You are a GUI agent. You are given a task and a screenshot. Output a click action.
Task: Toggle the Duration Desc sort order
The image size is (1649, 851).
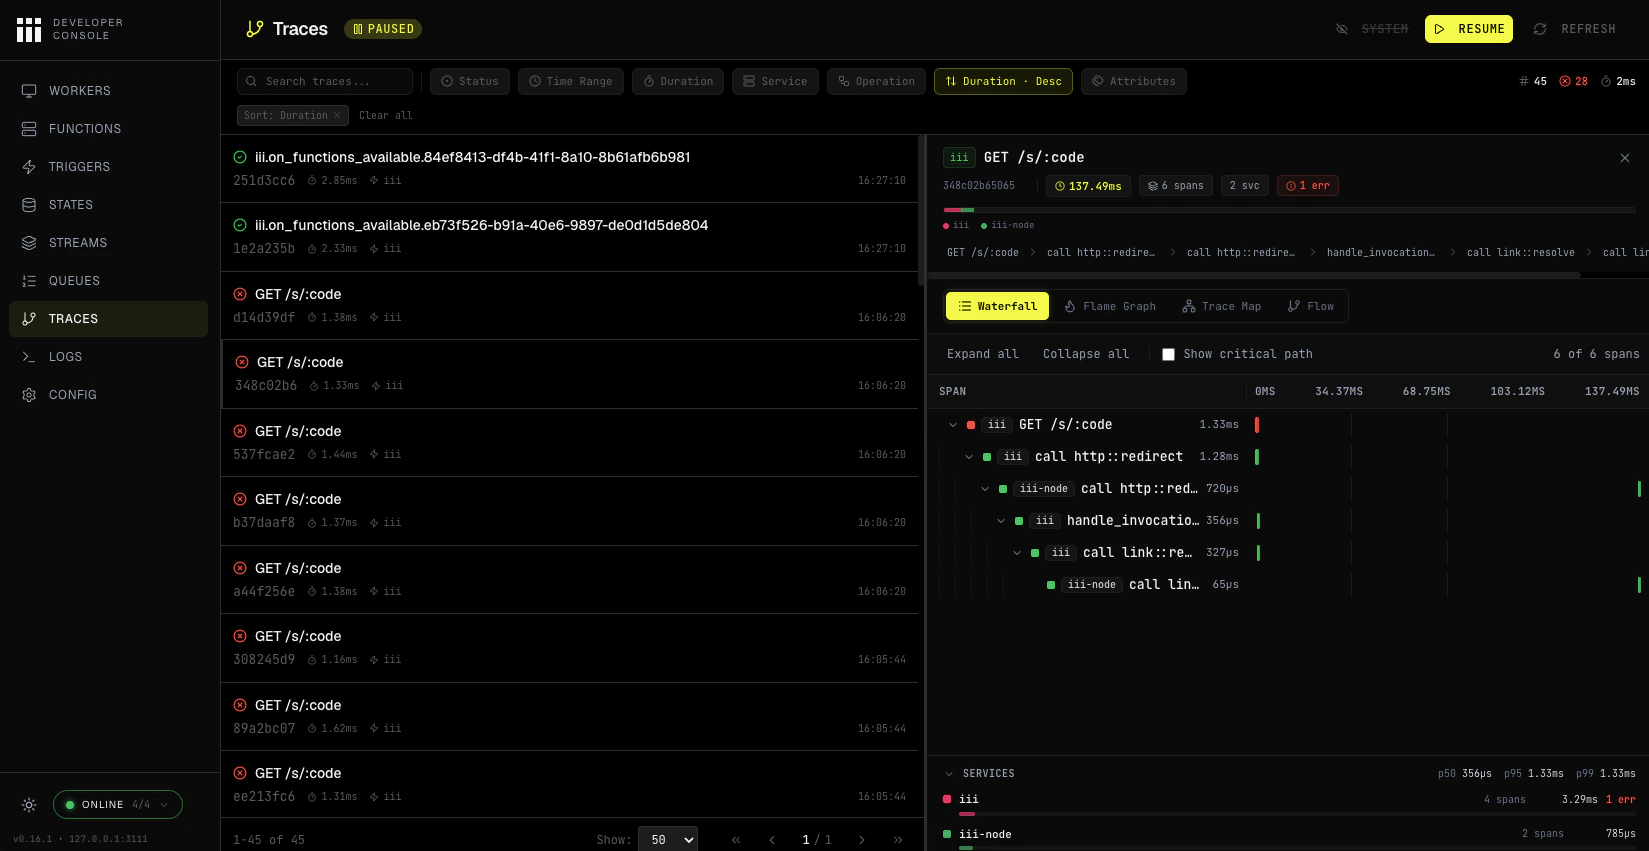tap(1003, 82)
